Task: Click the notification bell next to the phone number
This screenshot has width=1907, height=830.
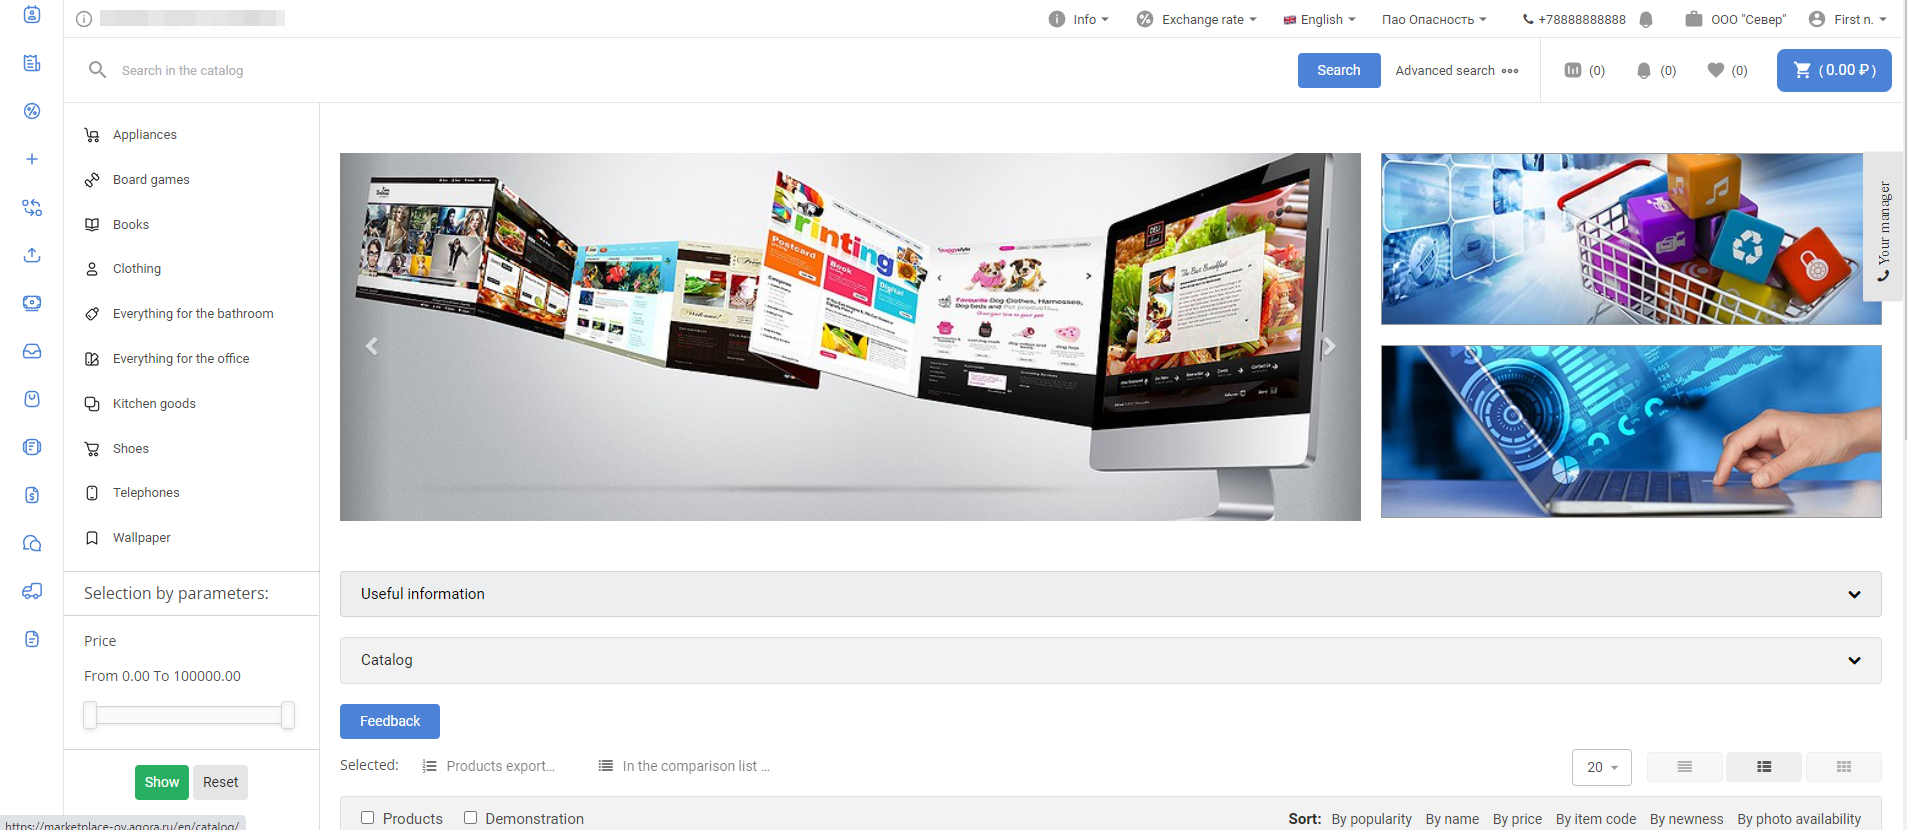Action: 1646,19
